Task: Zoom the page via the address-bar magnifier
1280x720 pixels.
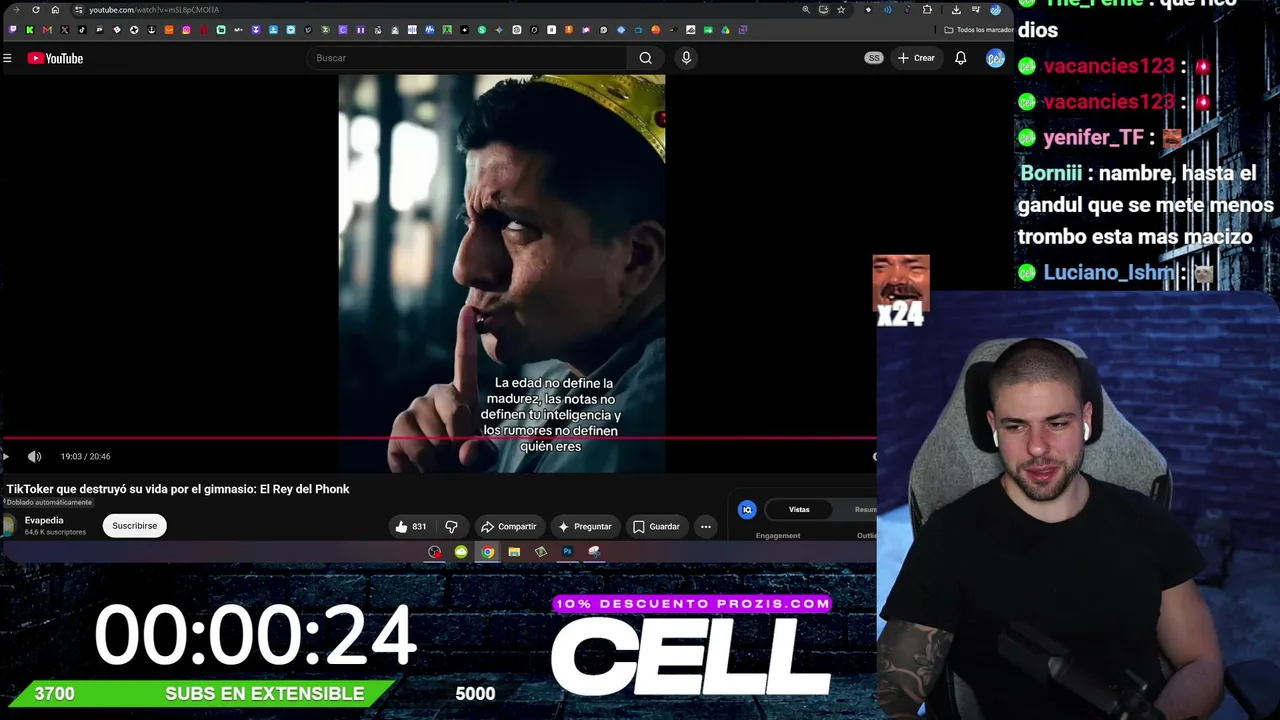Action: pyautogui.click(x=806, y=10)
